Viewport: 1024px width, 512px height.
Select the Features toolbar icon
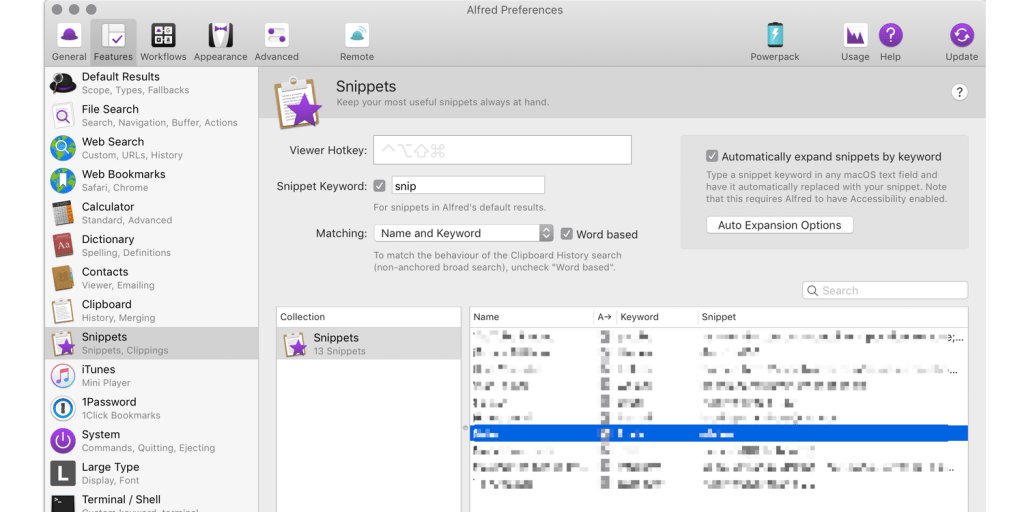point(113,42)
